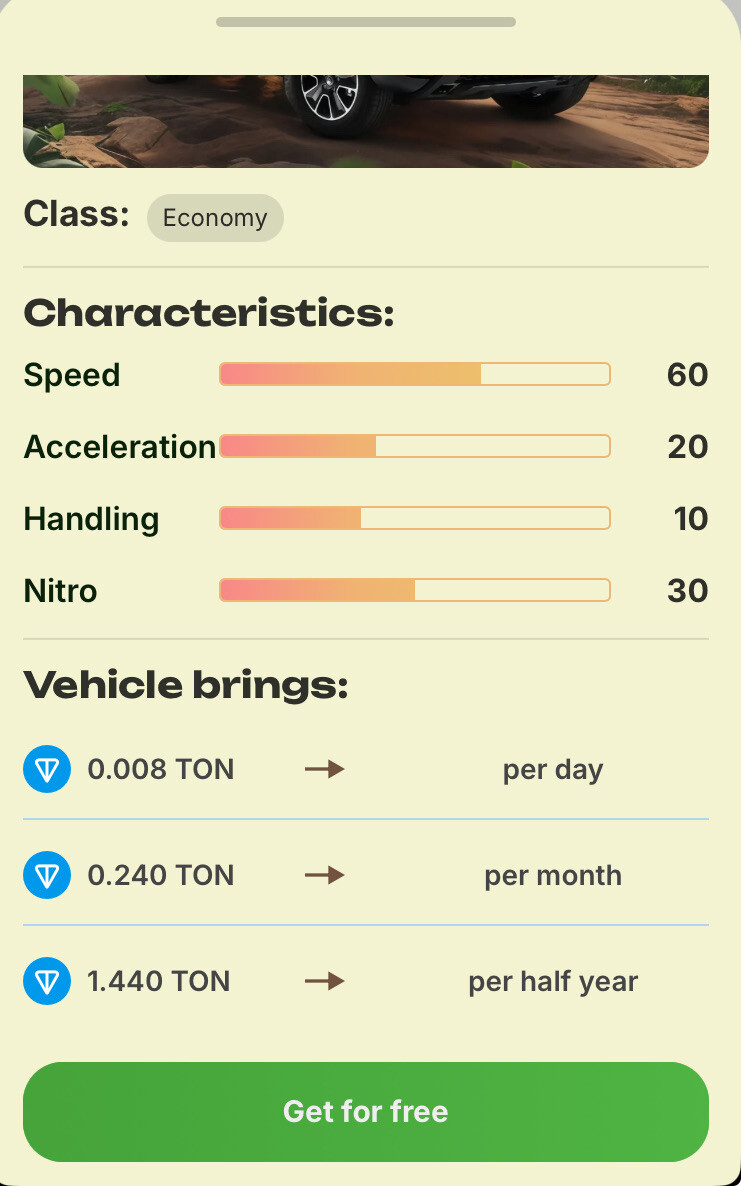Viewport: 741px width, 1186px height.
Task: Click the Vehicle brings heading
Action: click(186, 685)
